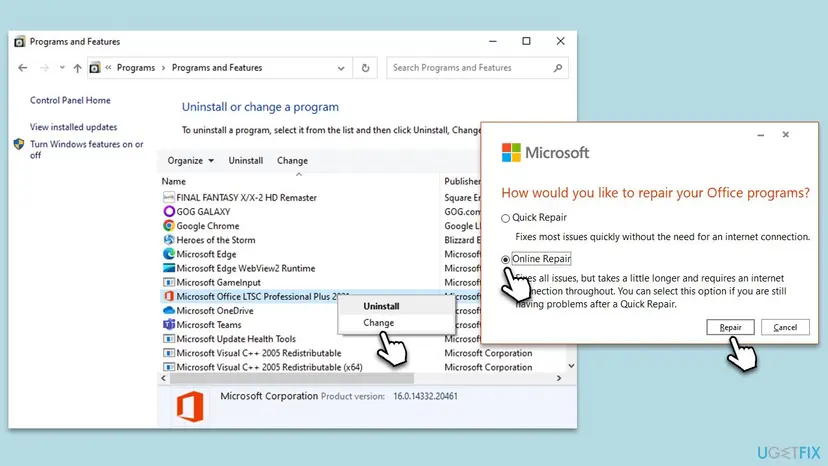Click the Forward arrow in navigation bar
This screenshot has height=466, width=828.
[44, 68]
